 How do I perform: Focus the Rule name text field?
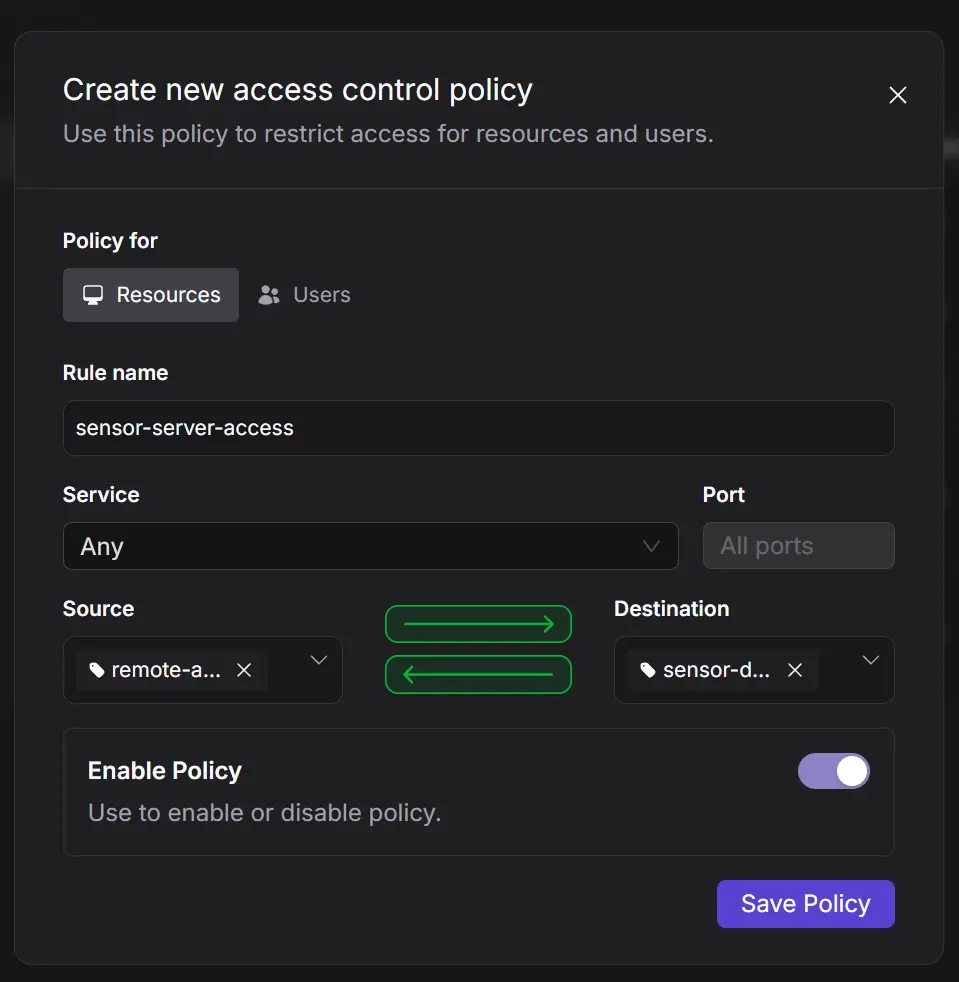click(478, 428)
